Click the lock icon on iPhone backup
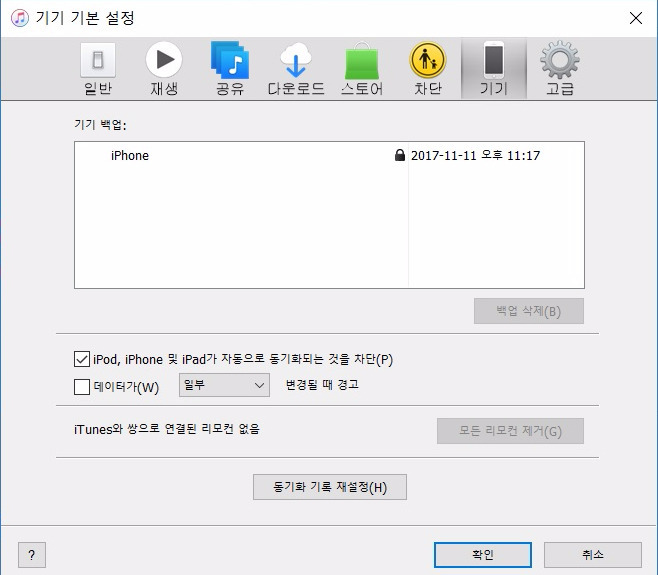658x575 pixels. tap(400, 155)
